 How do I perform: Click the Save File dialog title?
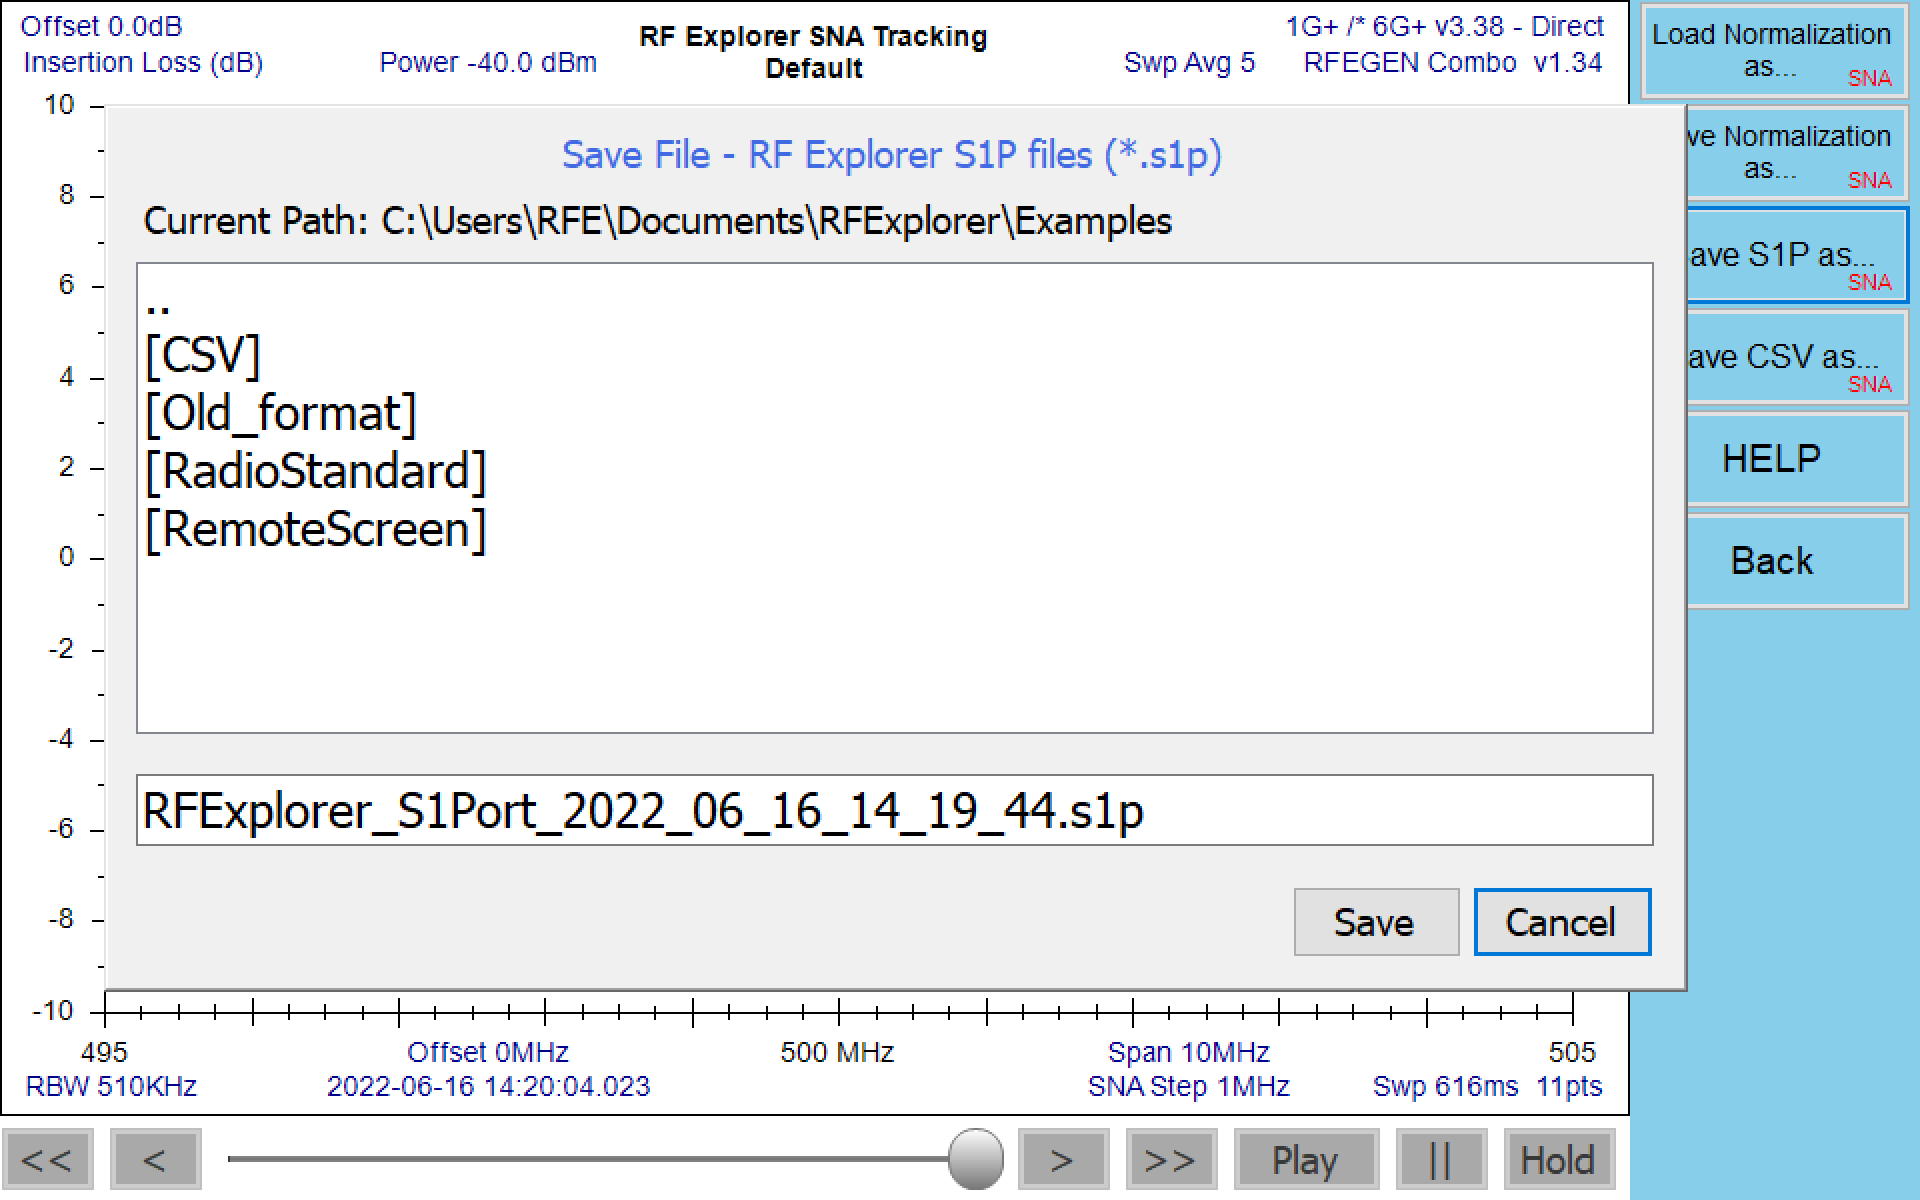[x=892, y=155]
